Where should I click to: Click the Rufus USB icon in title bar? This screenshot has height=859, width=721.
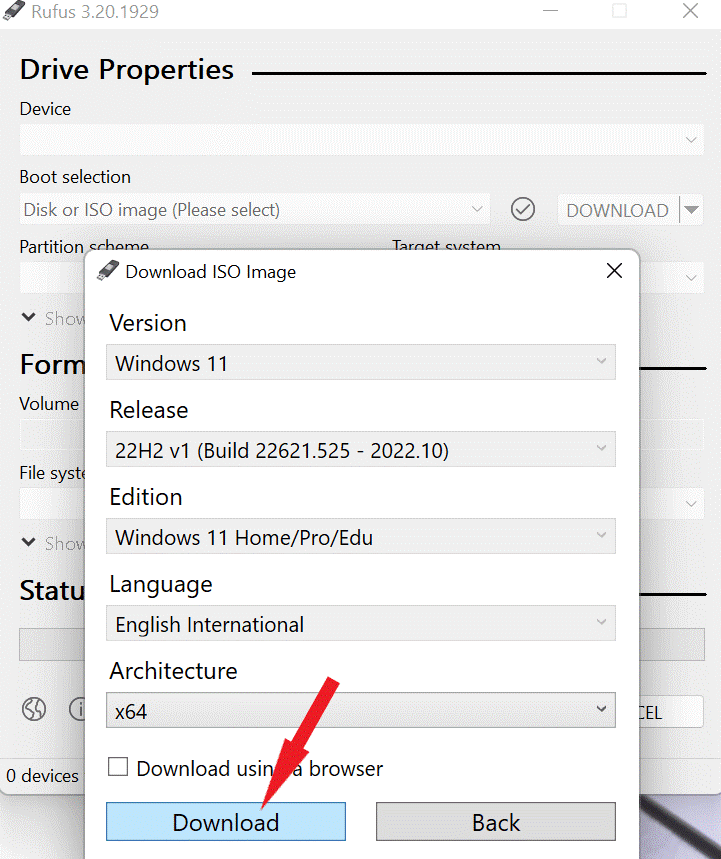pyautogui.click(x=13, y=10)
